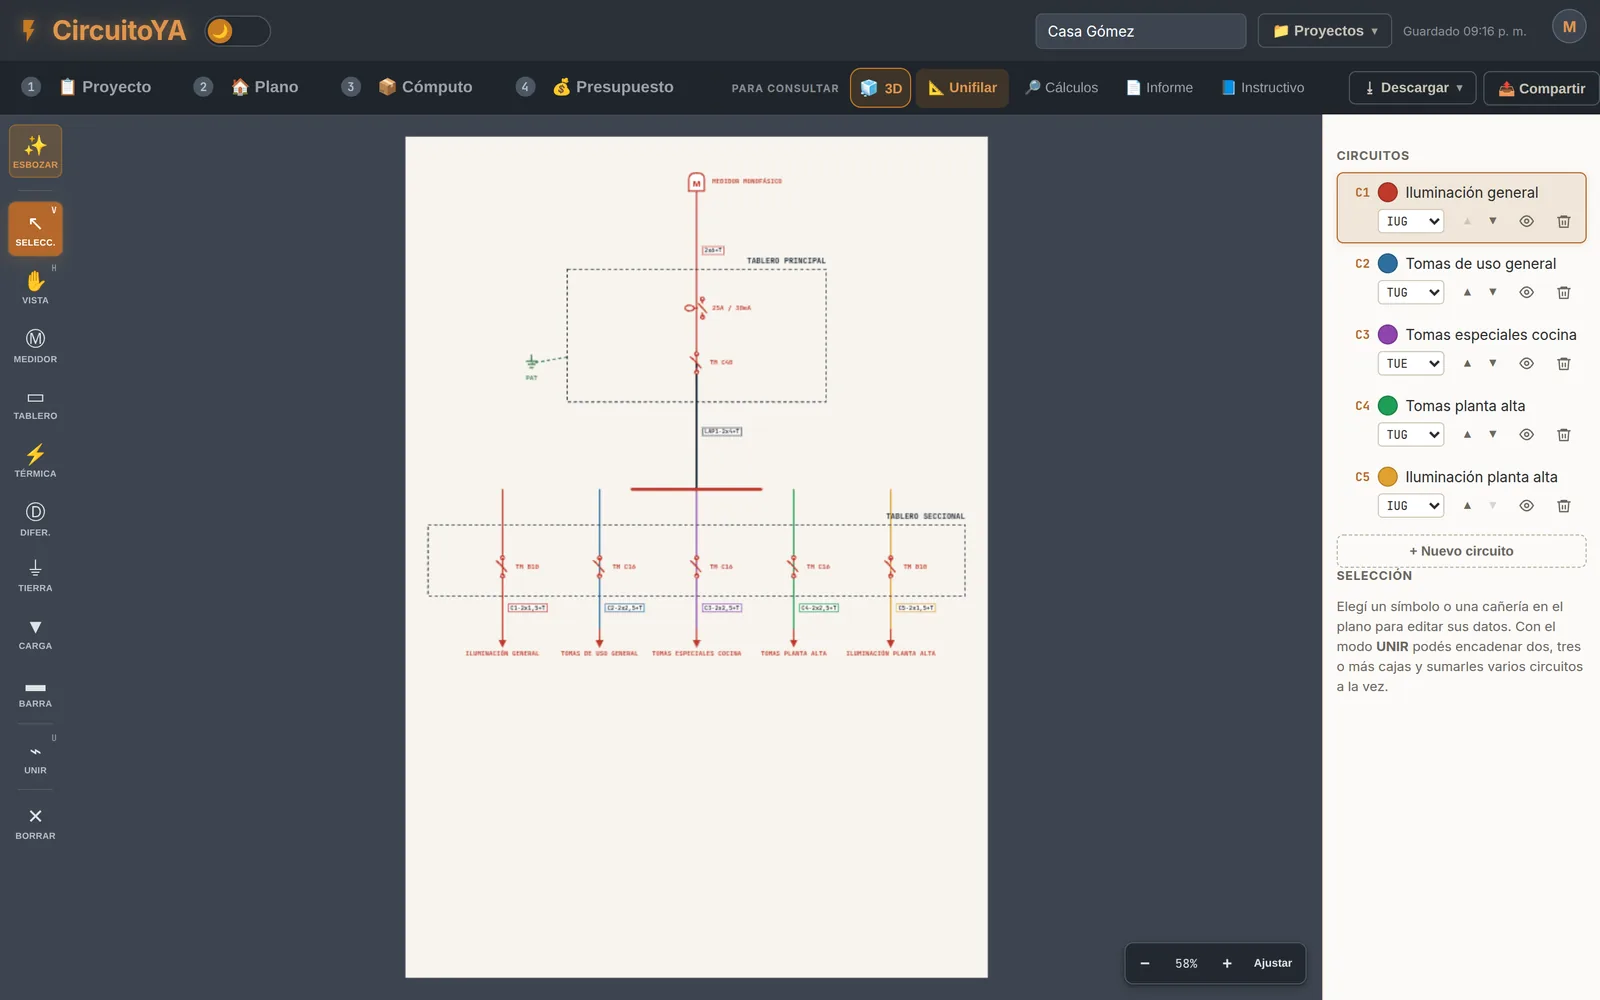The image size is (1600, 1000).
Task: Select the Carga load tool
Action: click(35, 634)
